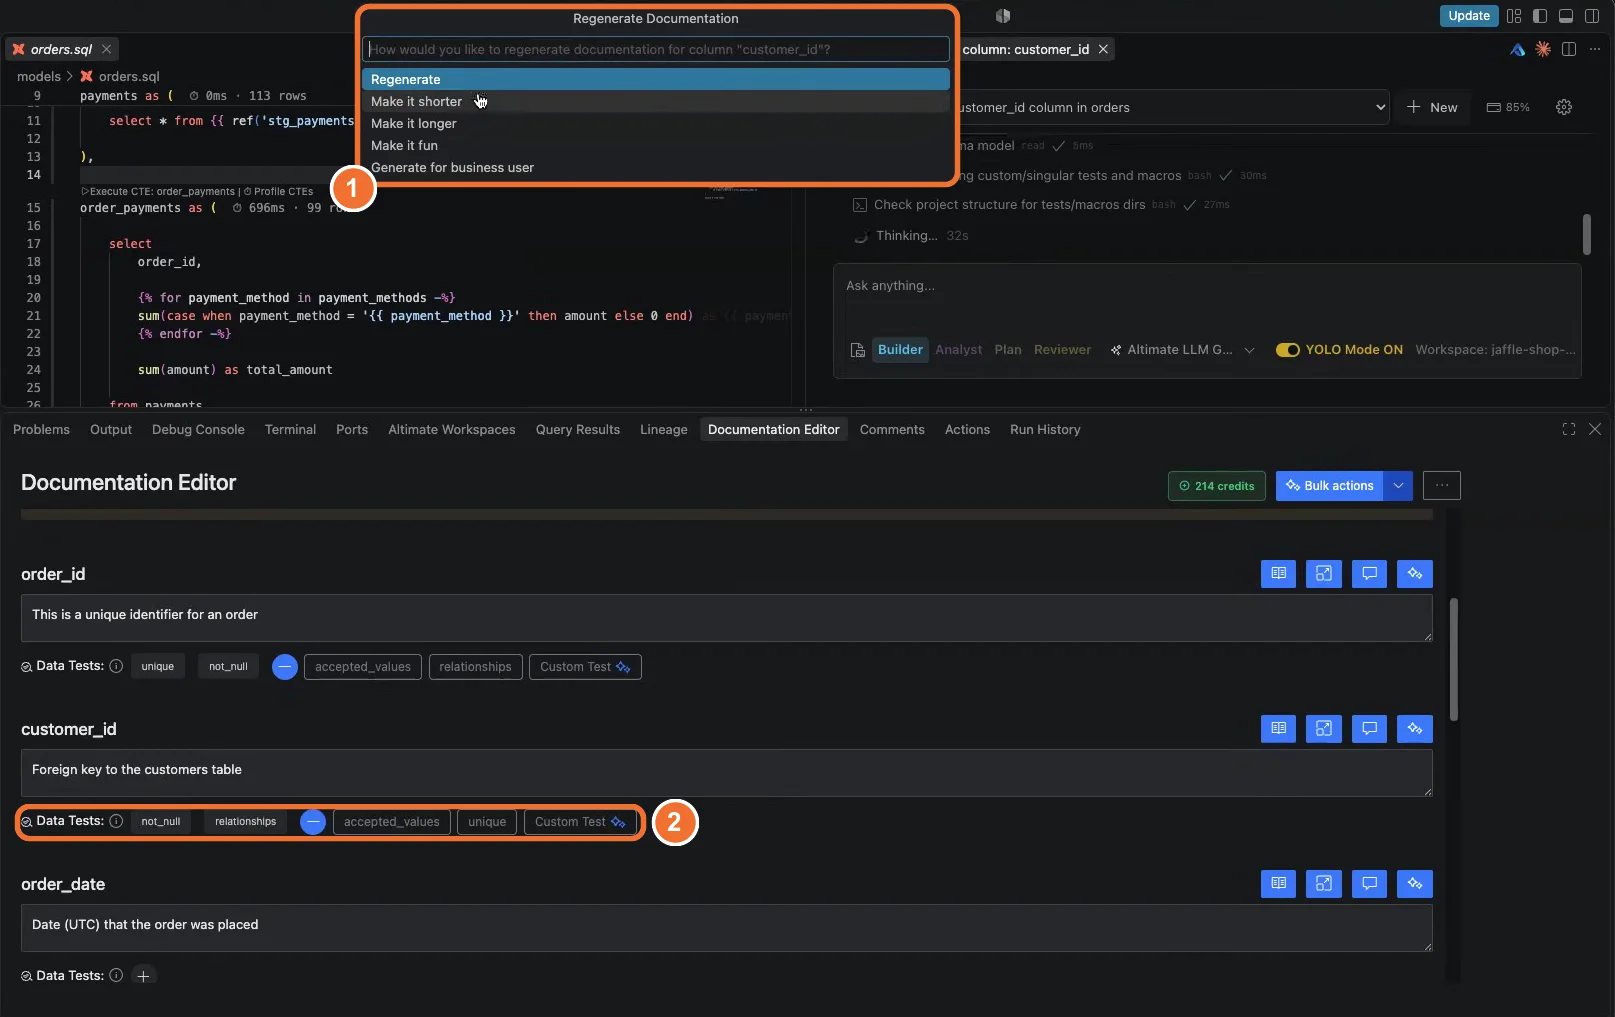Open comment icon for order_id column
This screenshot has height=1017, width=1615.
pyautogui.click(x=1369, y=573)
